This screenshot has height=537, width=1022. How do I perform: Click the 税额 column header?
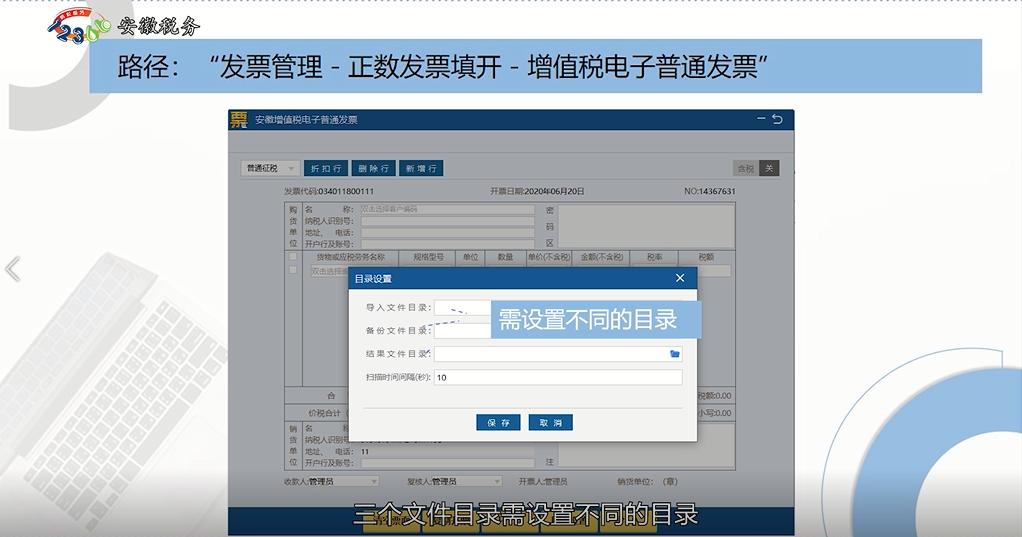click(x=707, y=257)
